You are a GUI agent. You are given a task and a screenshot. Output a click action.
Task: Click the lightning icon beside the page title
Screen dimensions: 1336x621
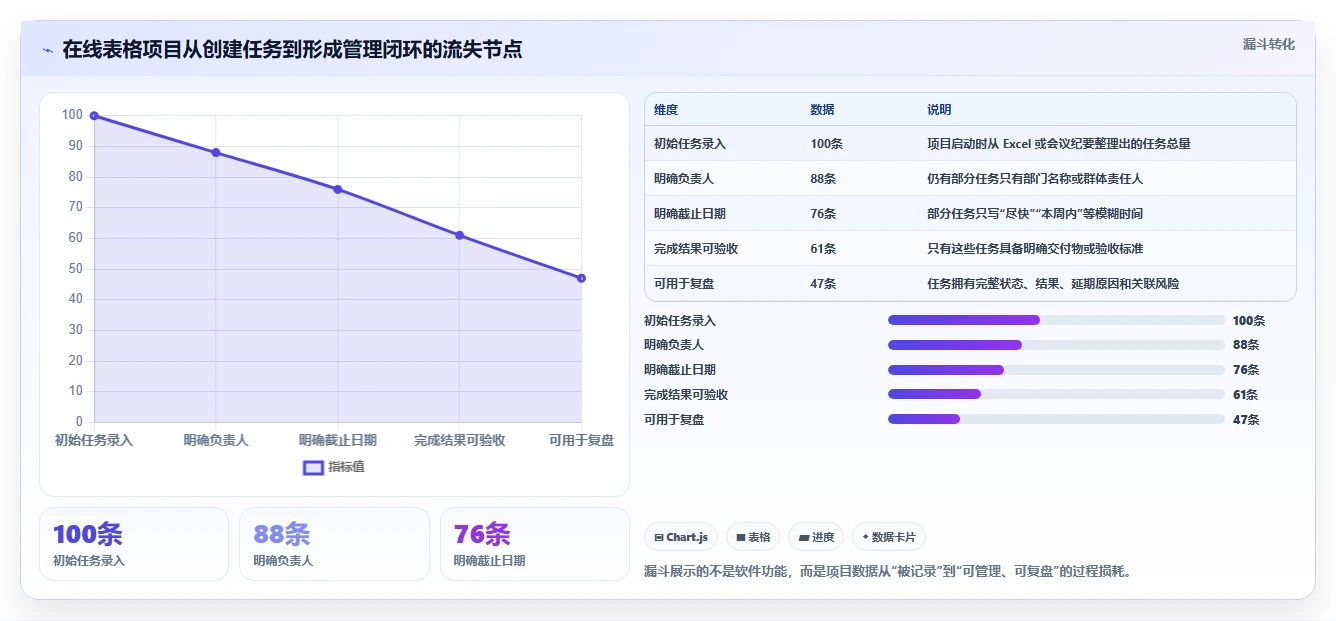point(47,50)
